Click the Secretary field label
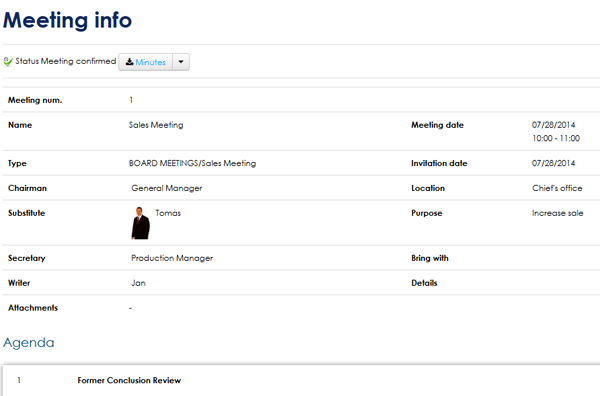 pos(26,258)
